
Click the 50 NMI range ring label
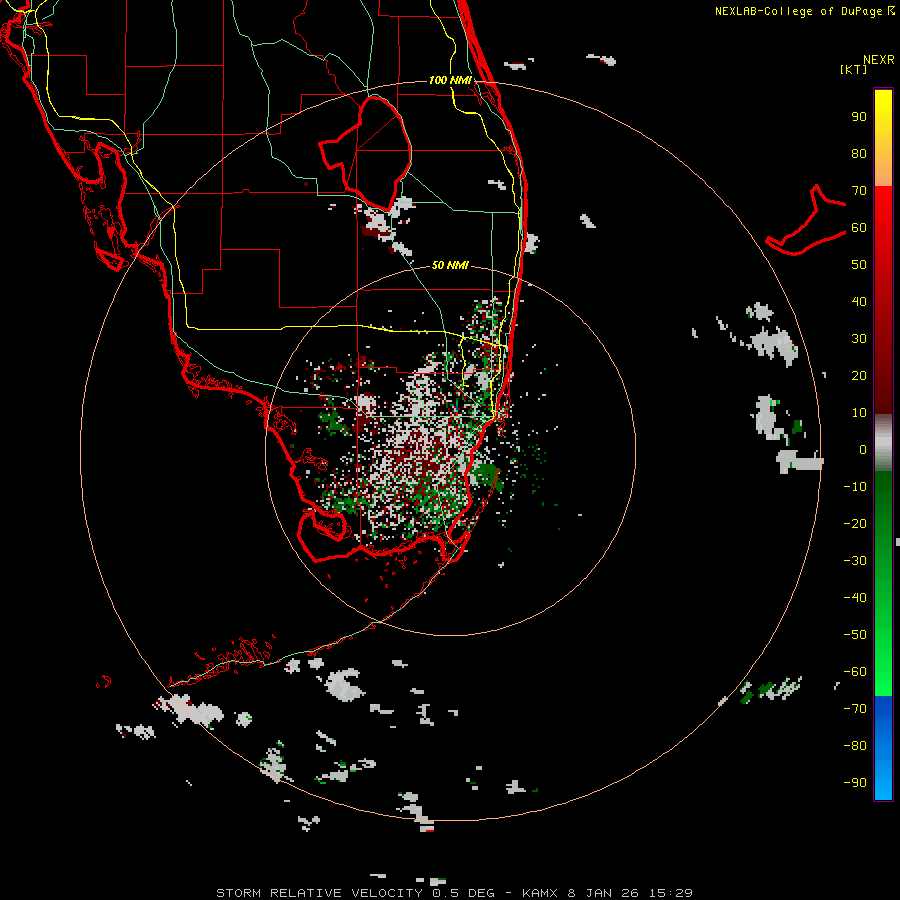pyautogui.click(x=450, y=265)
